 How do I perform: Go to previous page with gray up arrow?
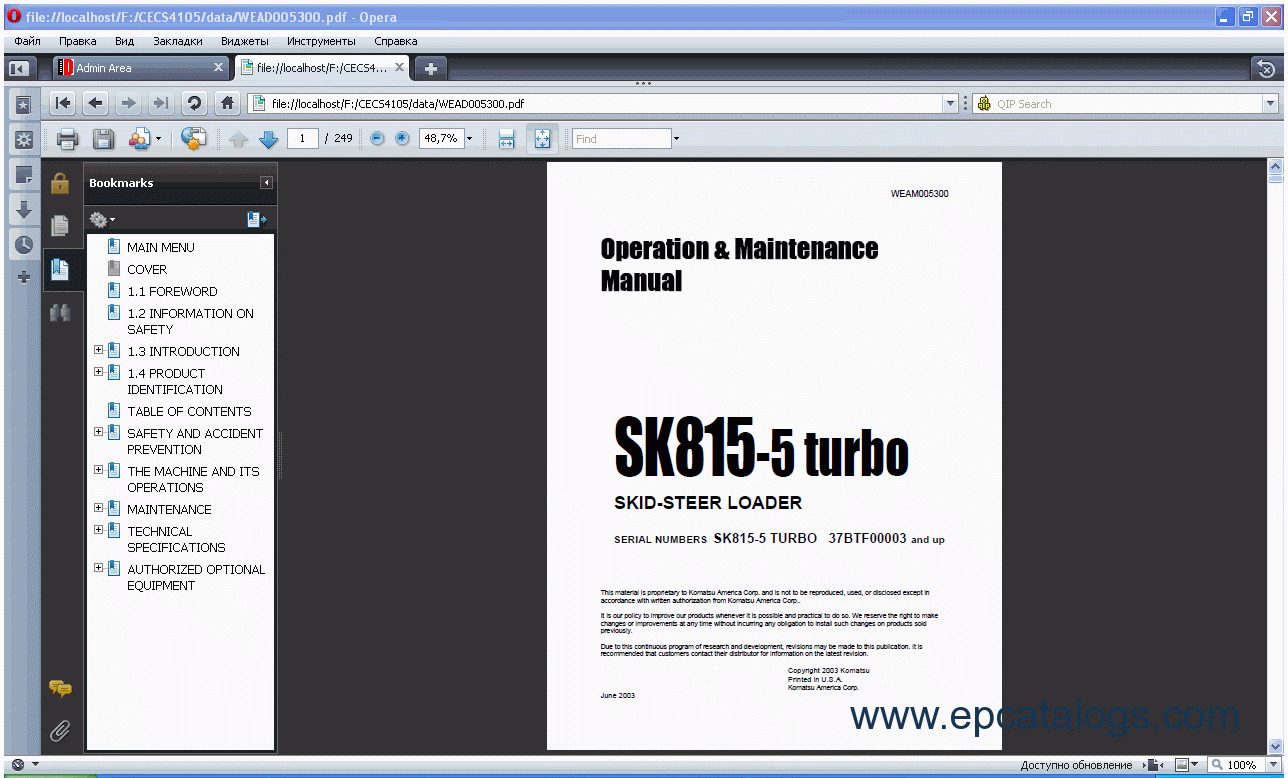click(x=238, y=139)
